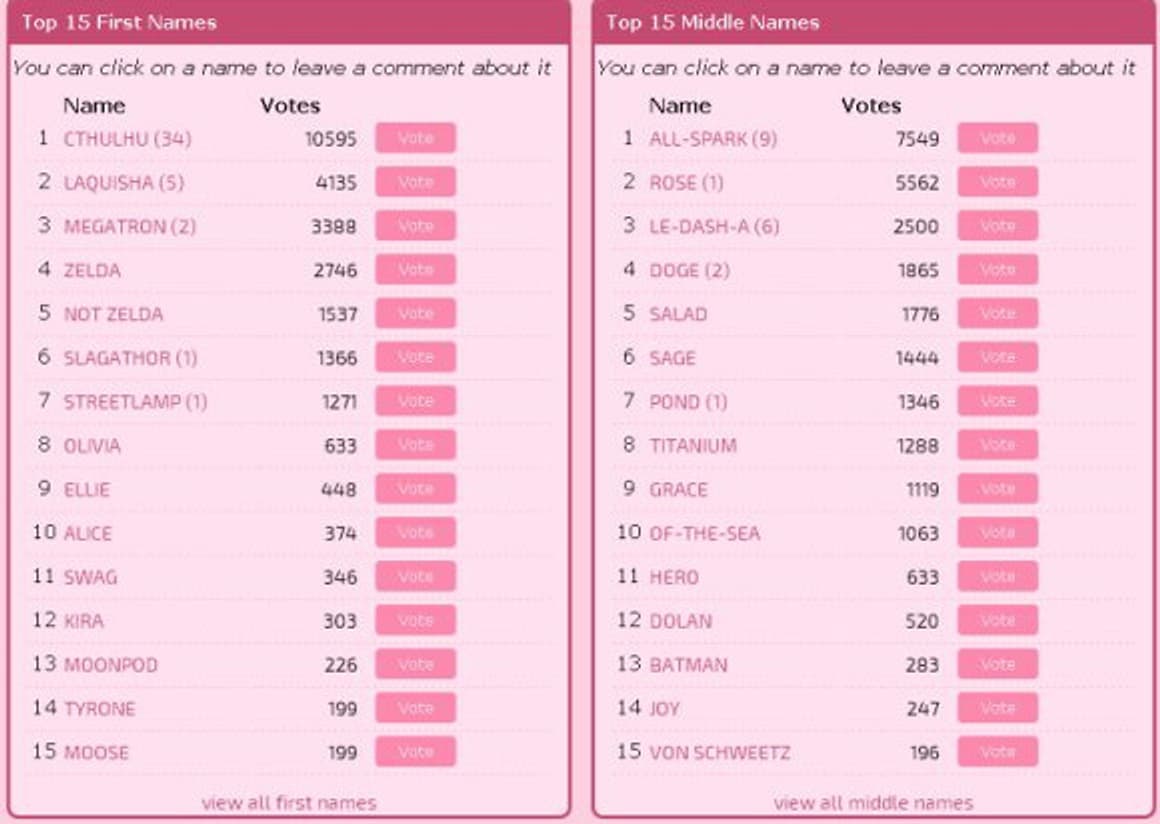
Task: Click the OF-THE-SEA middle name
Action: point(704,533)
